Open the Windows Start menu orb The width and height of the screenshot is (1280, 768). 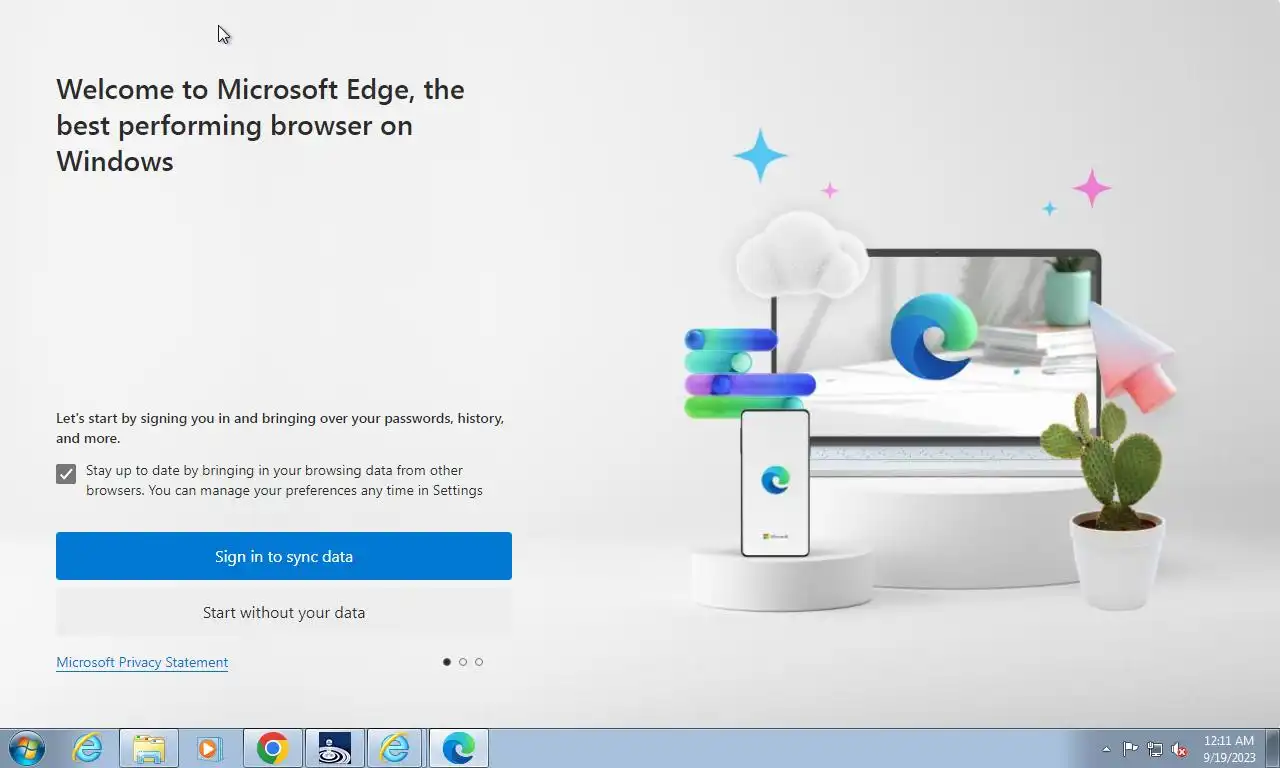point(27,748)
